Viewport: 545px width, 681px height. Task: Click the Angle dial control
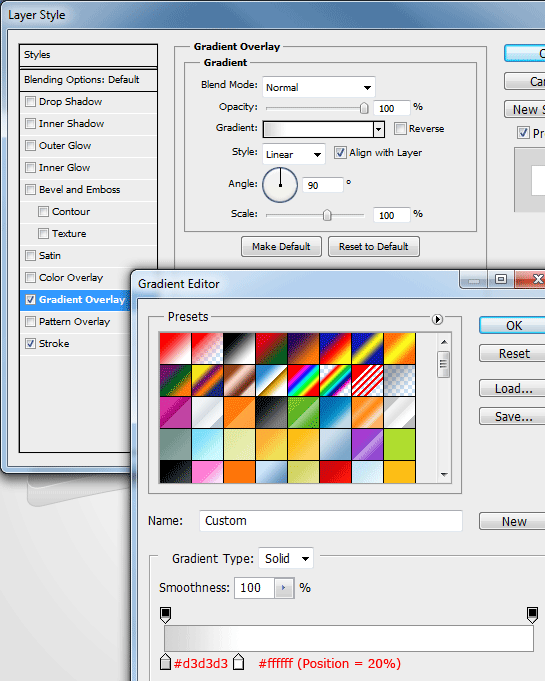click(x=280, y=185)
